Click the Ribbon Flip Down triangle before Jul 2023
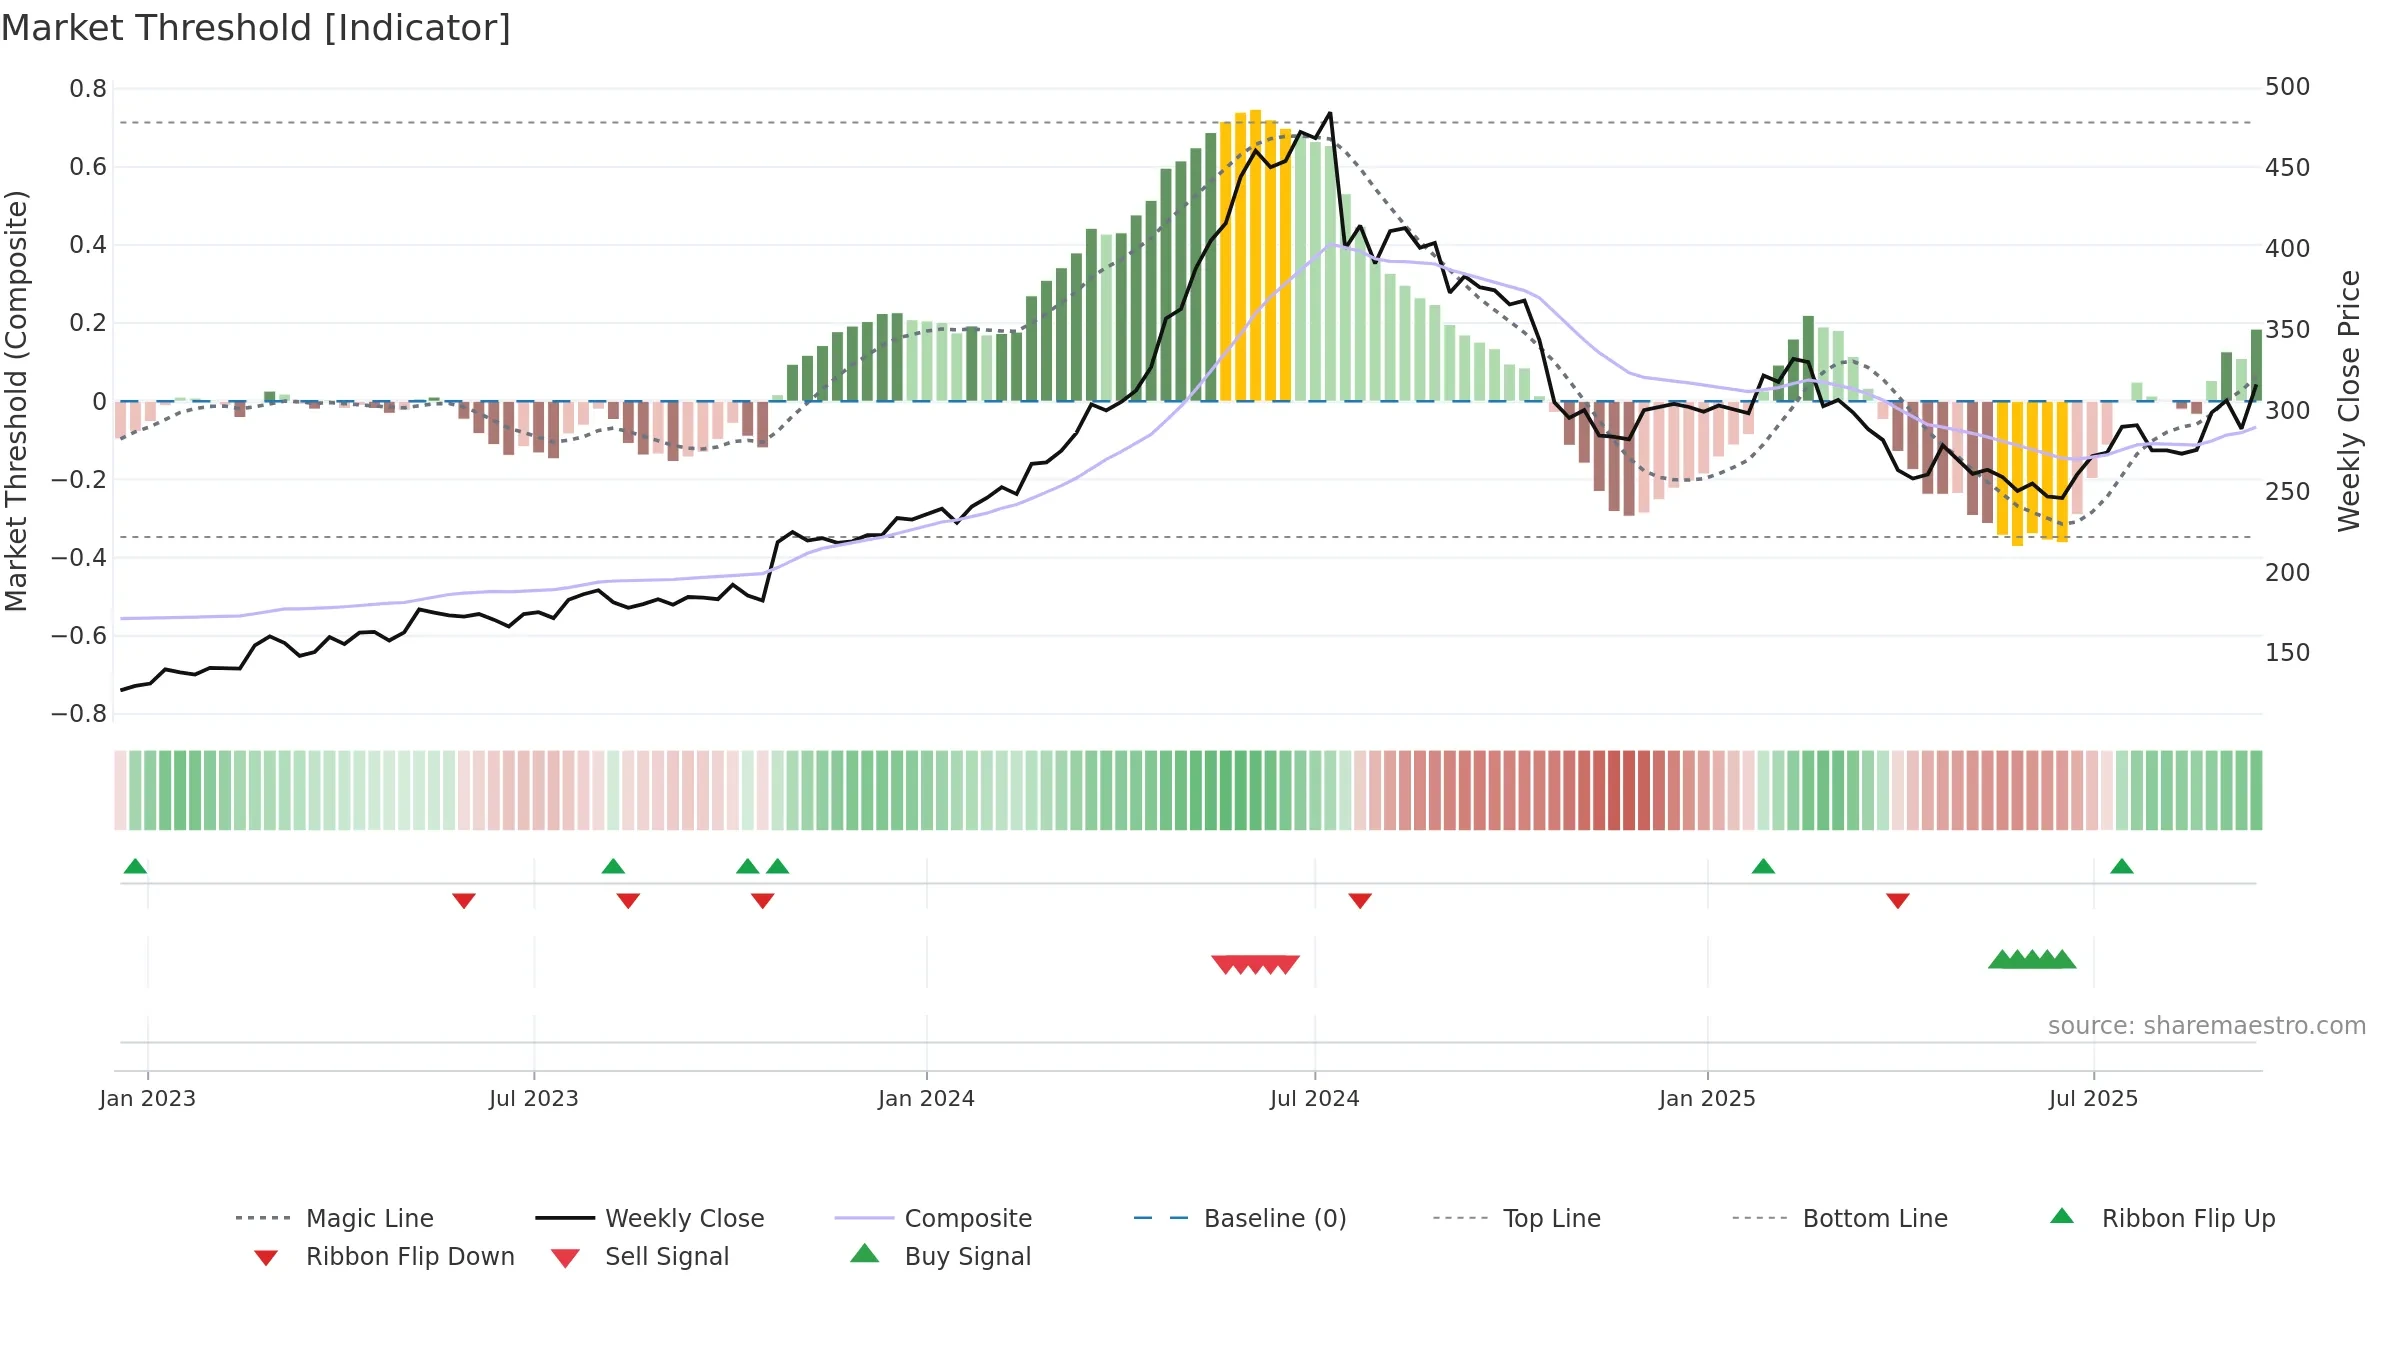The height and width of the screenshot is (1350, 2400). tap(463, 901)
